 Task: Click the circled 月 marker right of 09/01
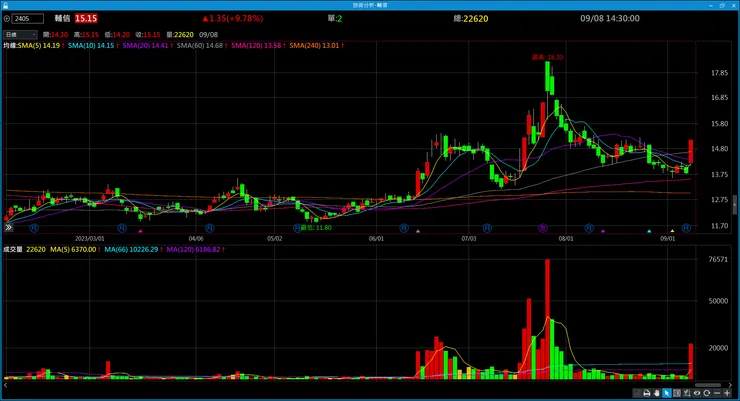[686, 228]
